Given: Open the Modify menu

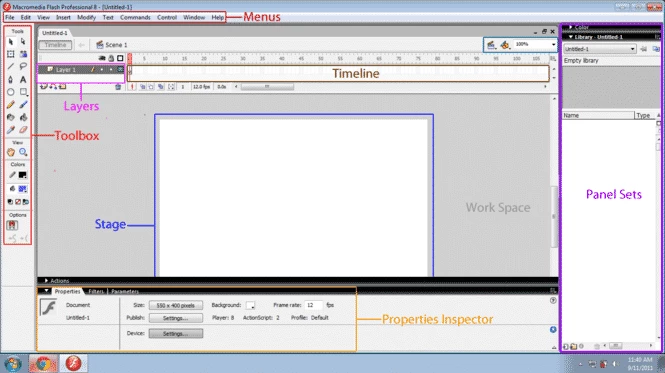Looking at the screenshot, I should [87, 17].
